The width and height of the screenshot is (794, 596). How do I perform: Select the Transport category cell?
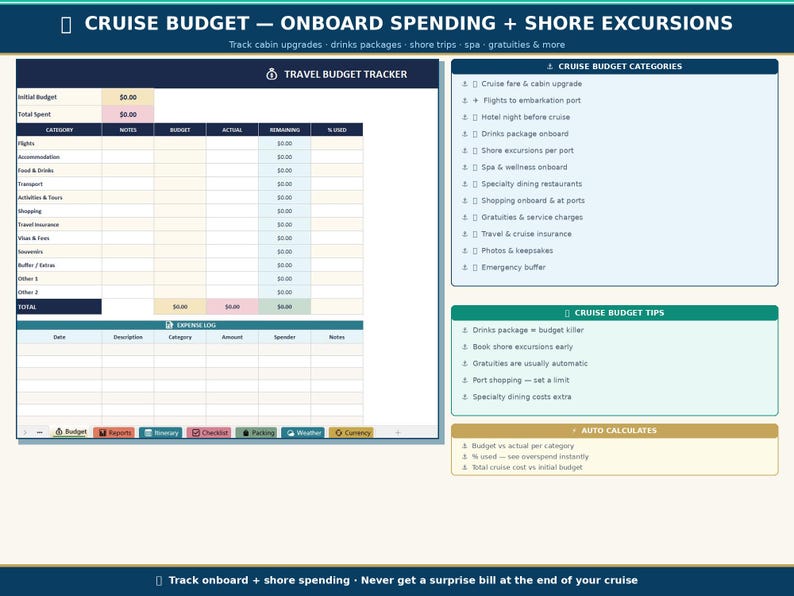point(59,184)
